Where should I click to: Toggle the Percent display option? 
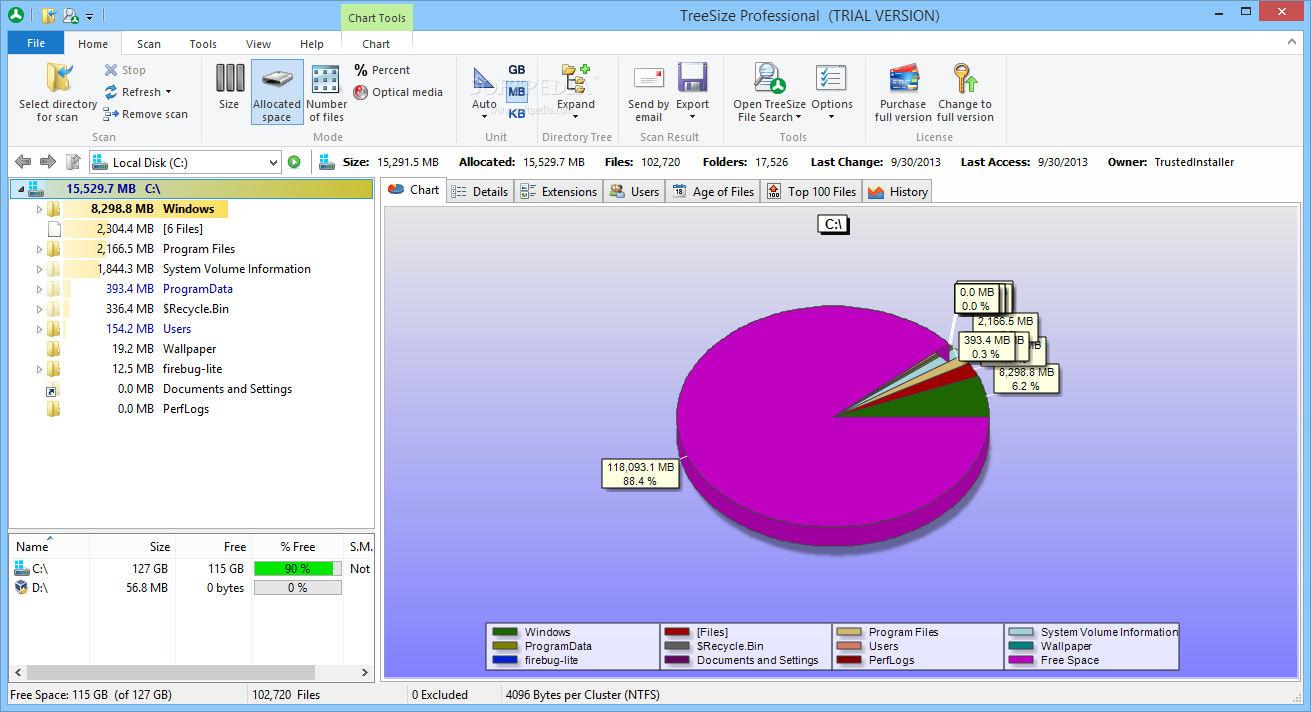coord(382,70)
